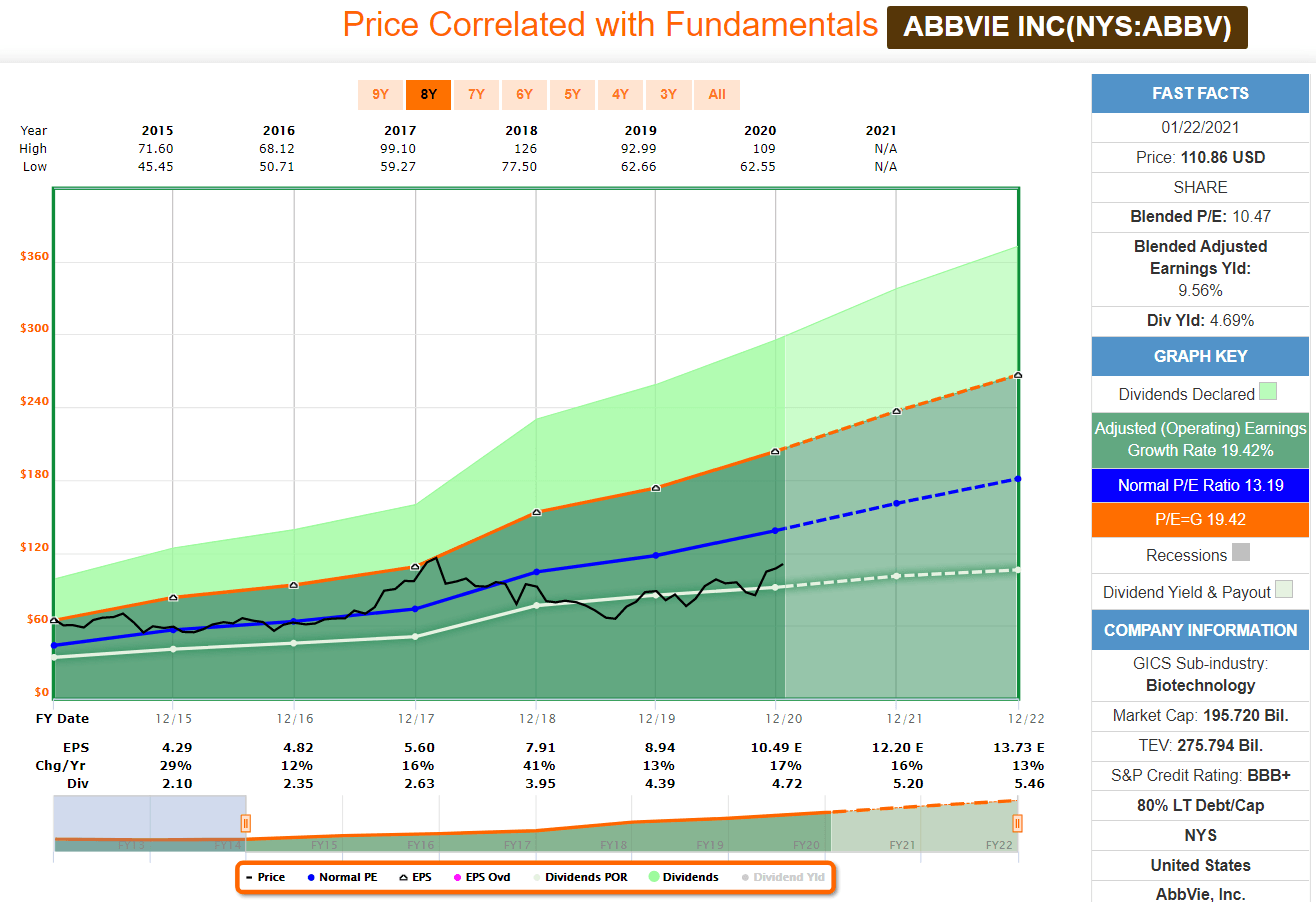Click the FAST FACTS header
Viewport: 1316px width, 902px height.
click(1200, 93)
